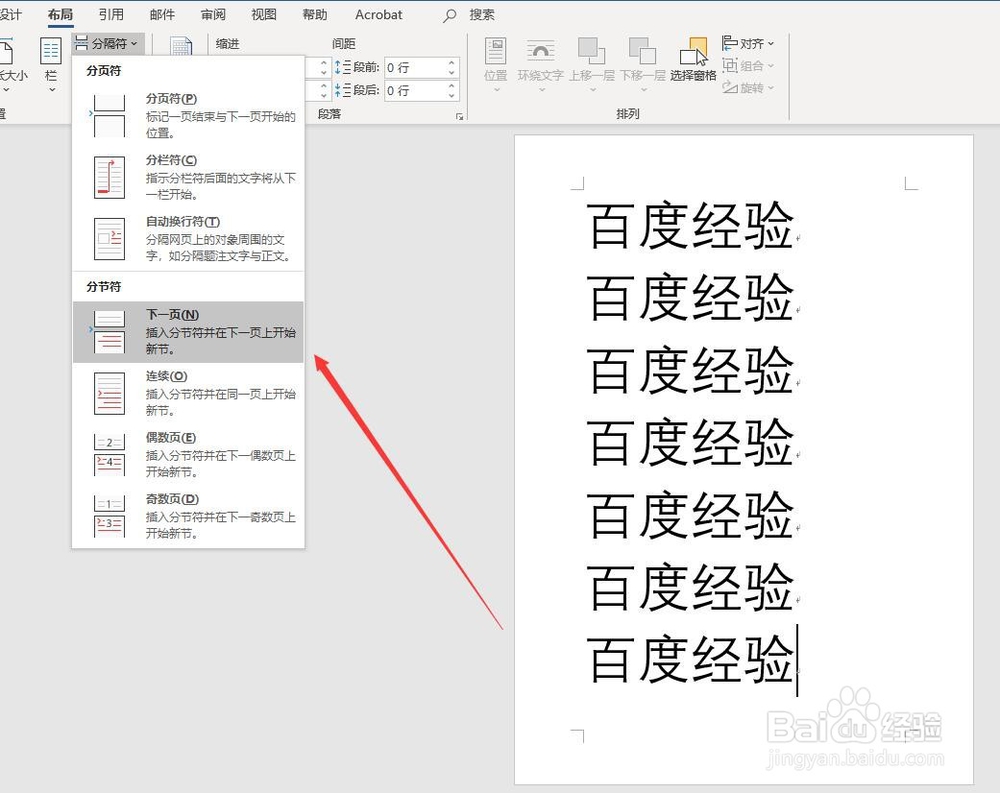1000x793 pixels.
Task: Click the first 百度经验 line in document
Action: click(x=690, y=225)
